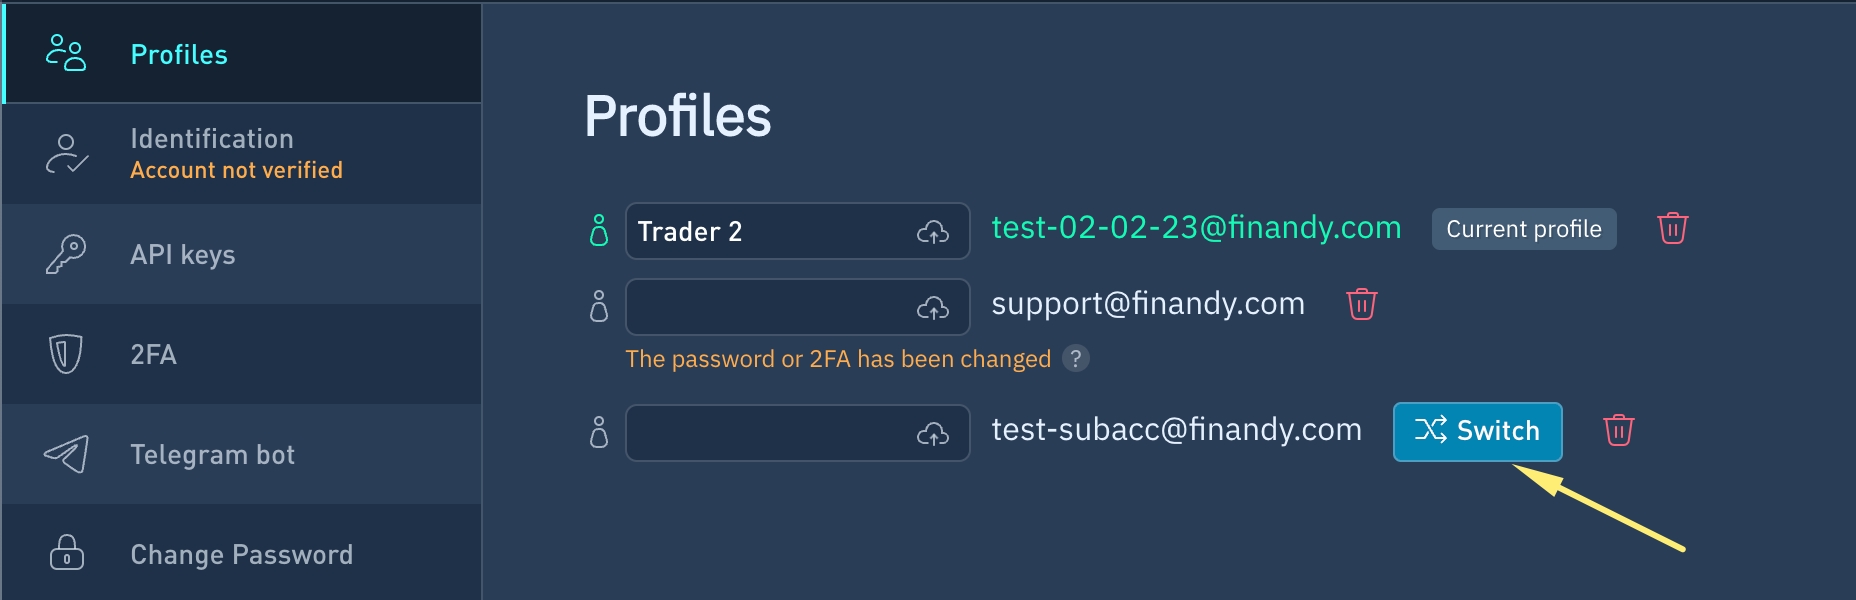
Task: Open the Identification menu item
Action: 242,154
